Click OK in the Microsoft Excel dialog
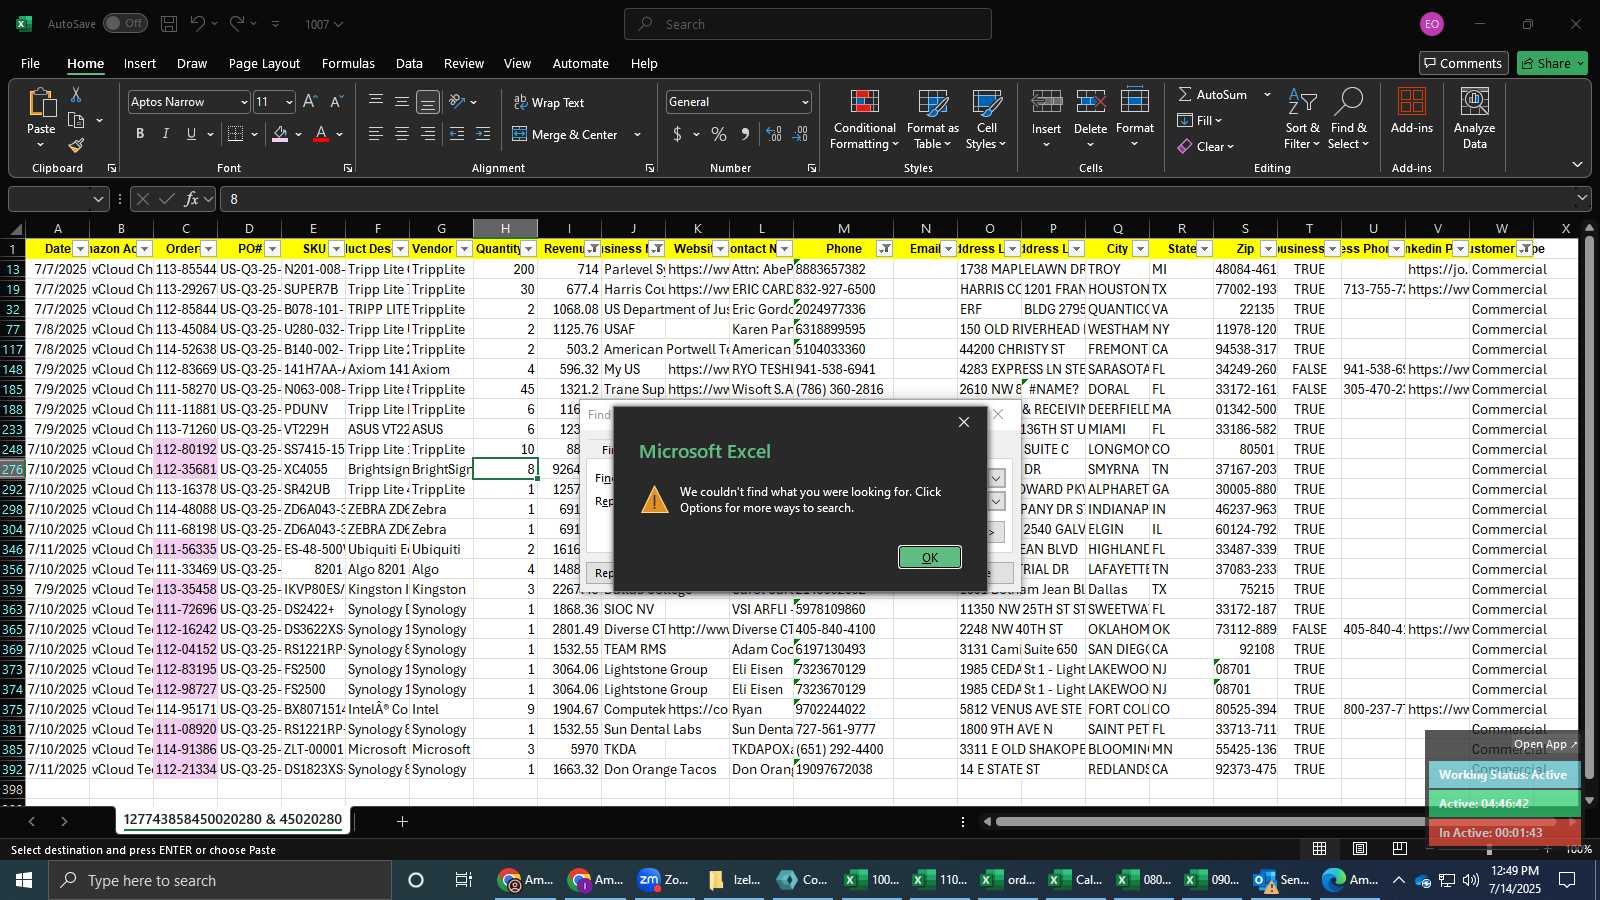The width and height of the screenshot is (1600, 900). (930, 557)
